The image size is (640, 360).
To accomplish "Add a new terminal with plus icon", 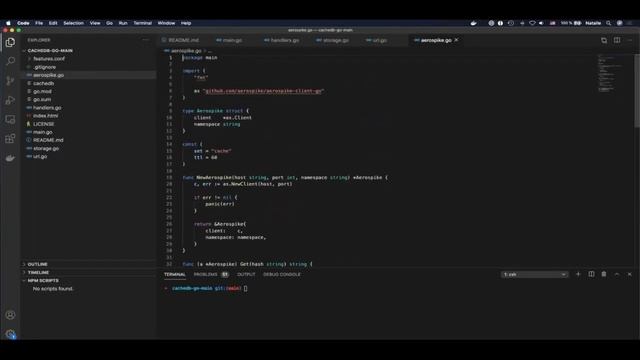I will [578, 274].
